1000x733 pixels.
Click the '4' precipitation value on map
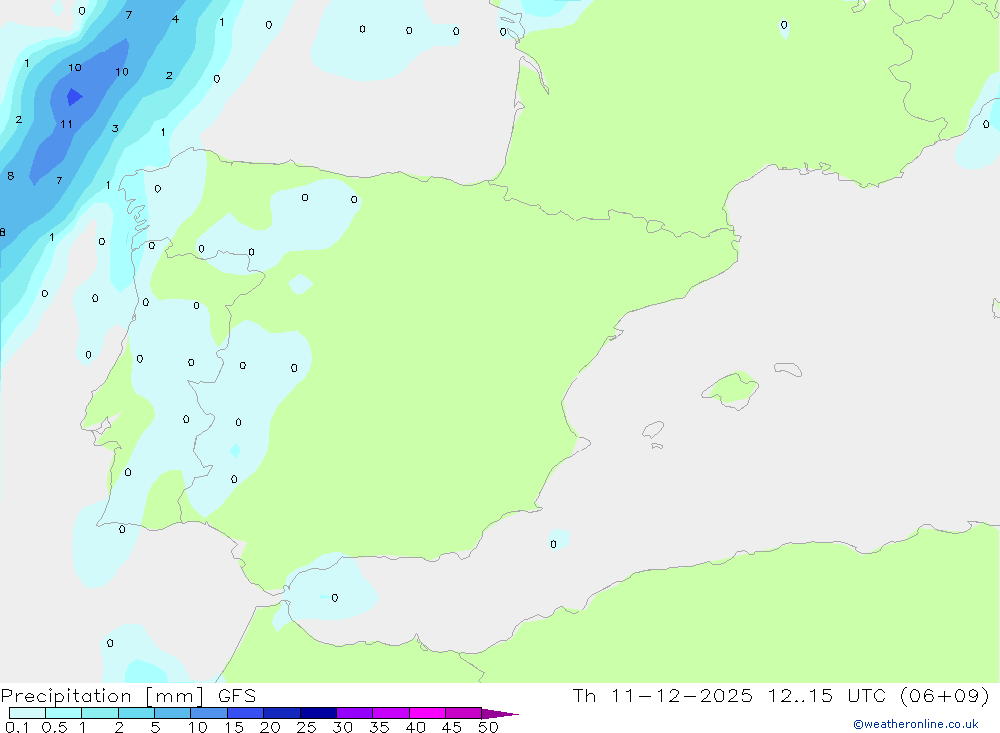(x=175, y=19)
